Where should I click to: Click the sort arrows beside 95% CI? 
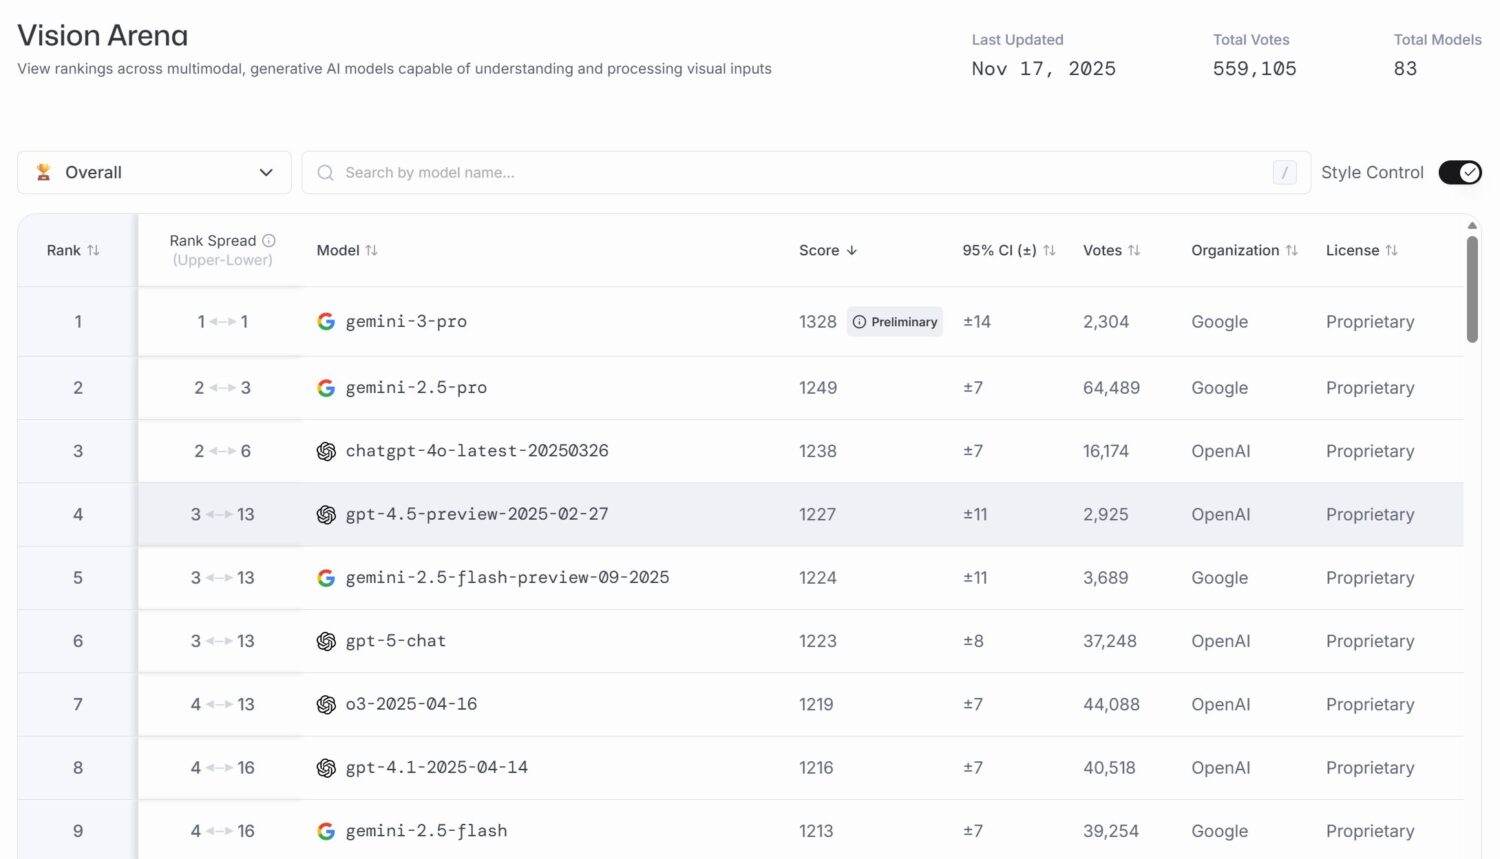point(1049,251)
